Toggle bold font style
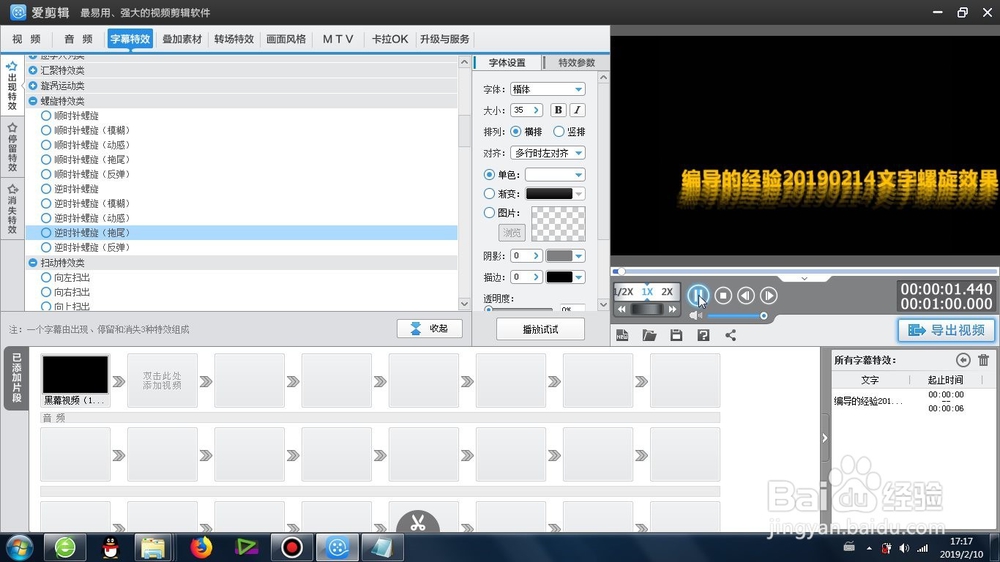The image size is (1000, 562). point(558,110)
